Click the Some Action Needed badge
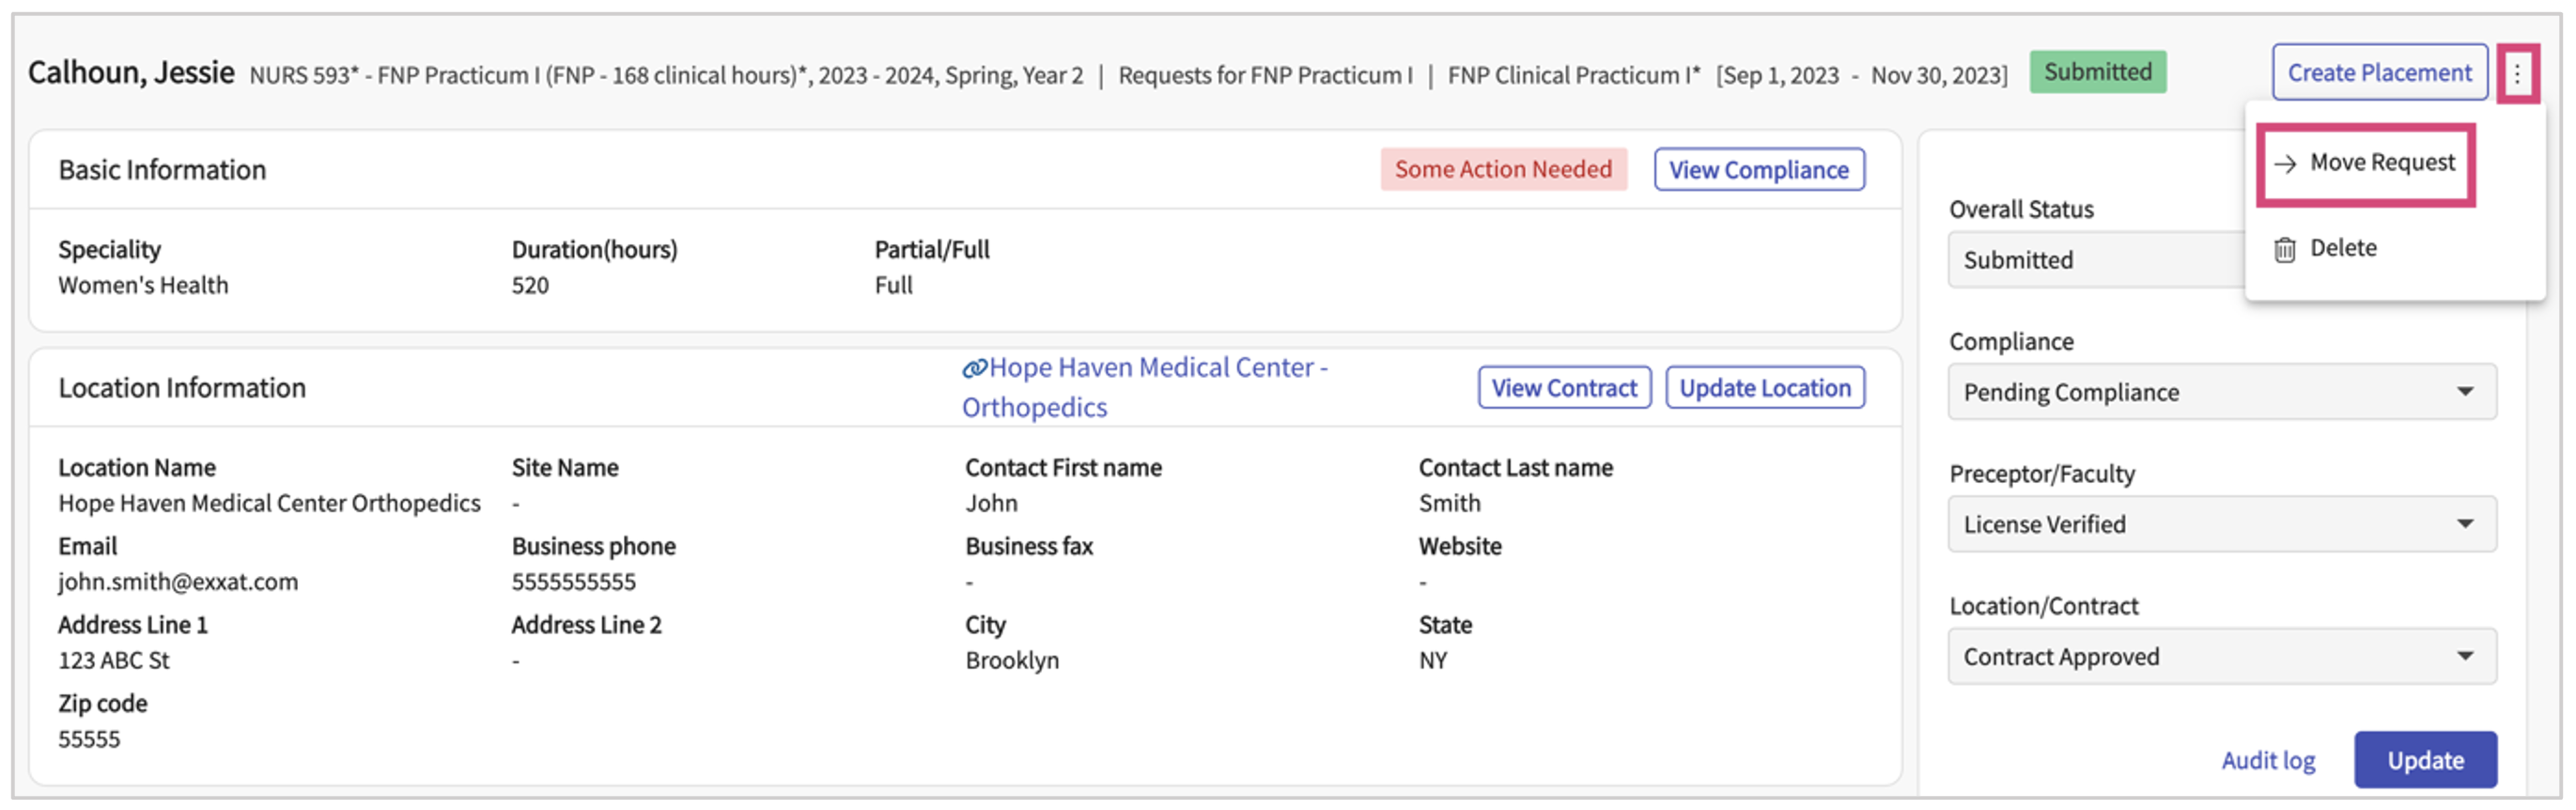This screenshot has height=810, width=2576. coord(1502,170)
